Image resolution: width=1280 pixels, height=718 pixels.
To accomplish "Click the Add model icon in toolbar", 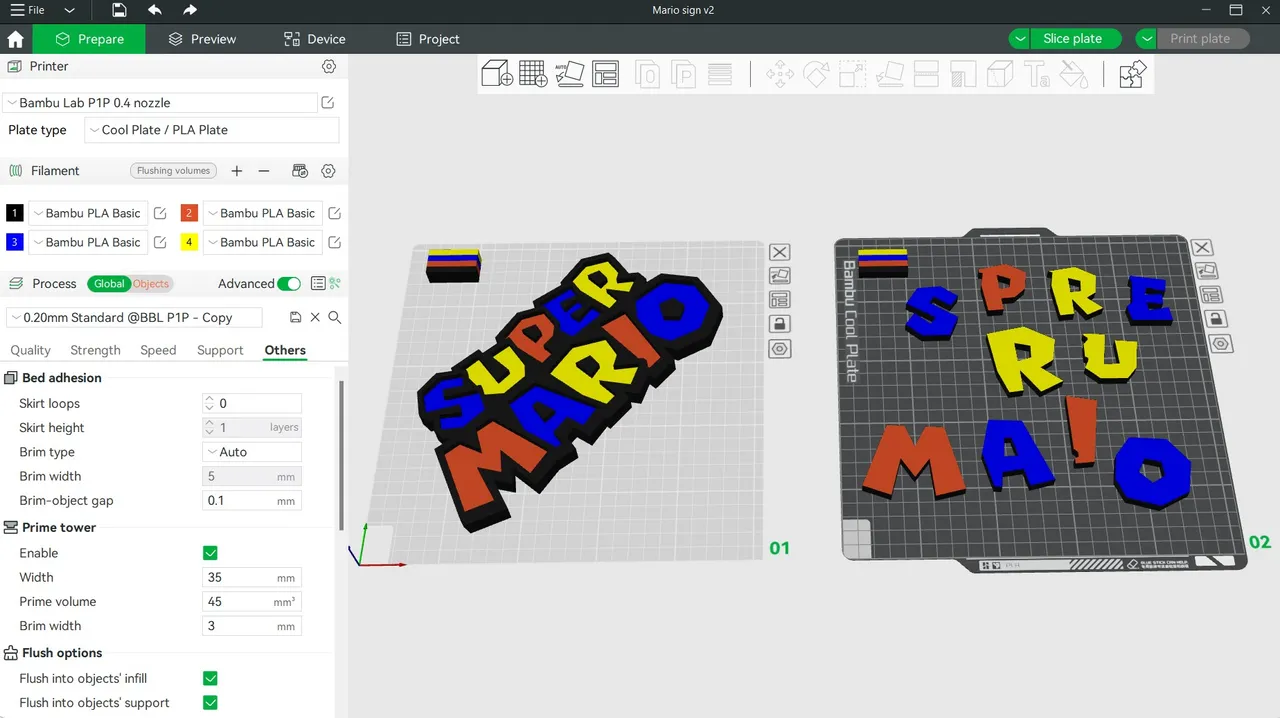I will (497, 73).
